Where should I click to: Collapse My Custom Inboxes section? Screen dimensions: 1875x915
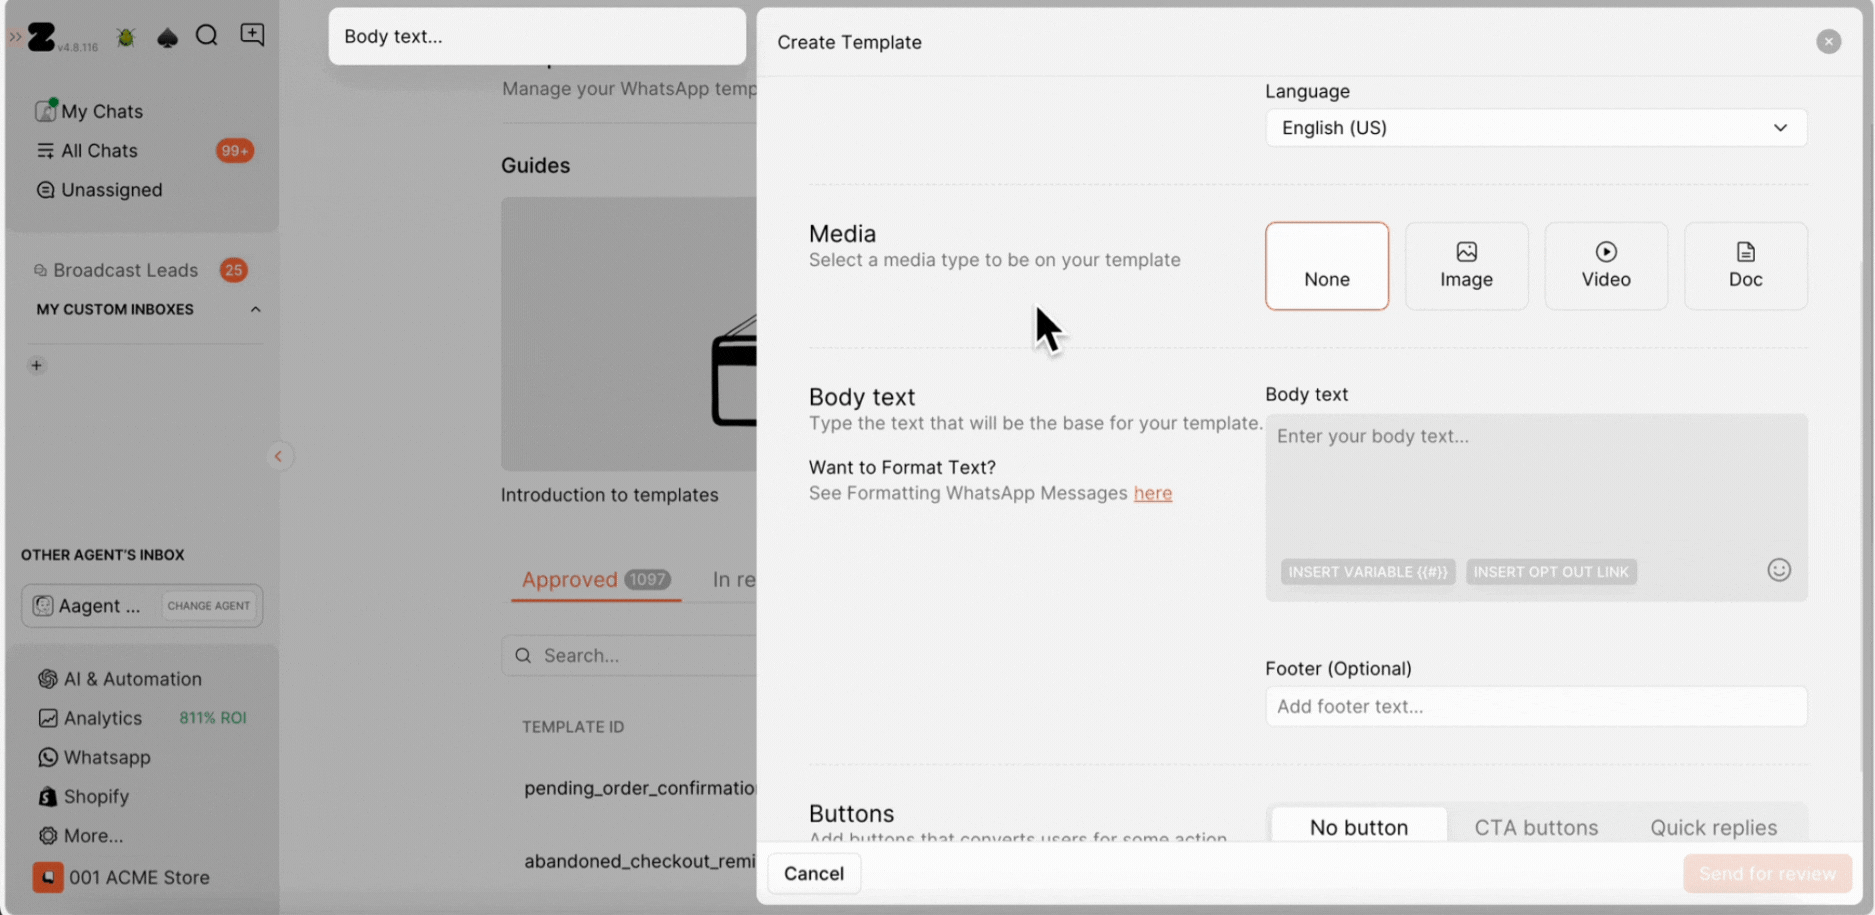[x=255, y=310]
